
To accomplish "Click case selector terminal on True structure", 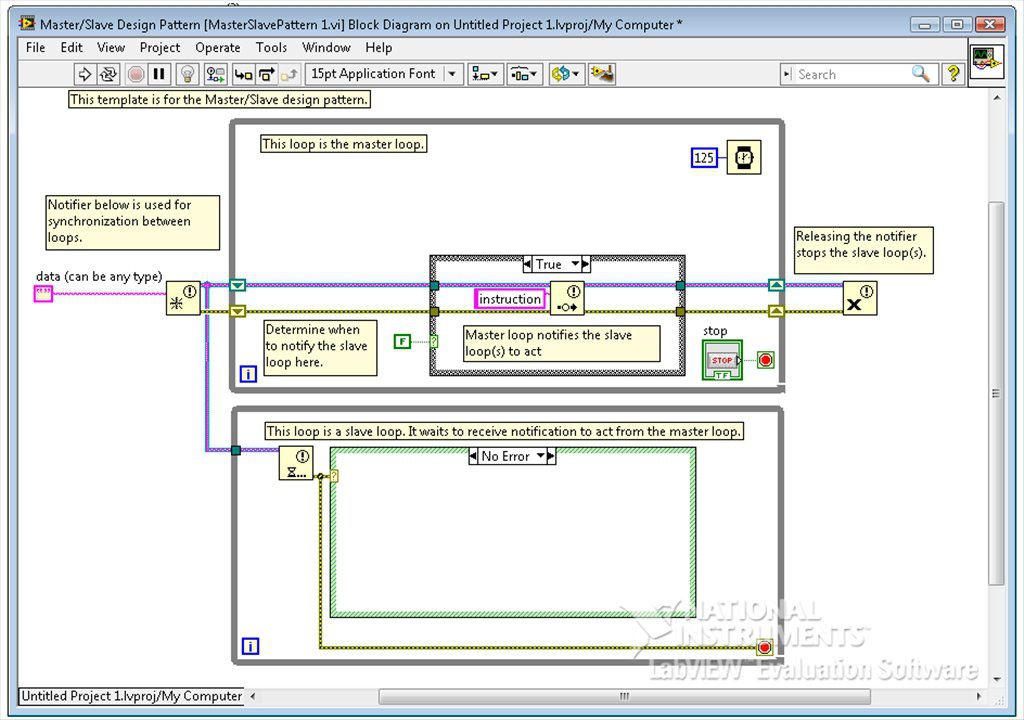I will point(434,341).
